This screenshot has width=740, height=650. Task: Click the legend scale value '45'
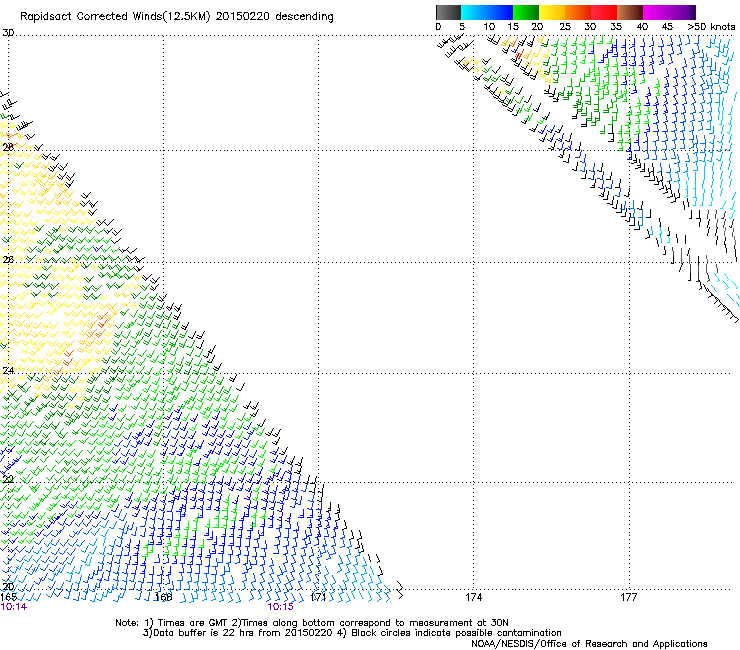click(x=667, y=27)
